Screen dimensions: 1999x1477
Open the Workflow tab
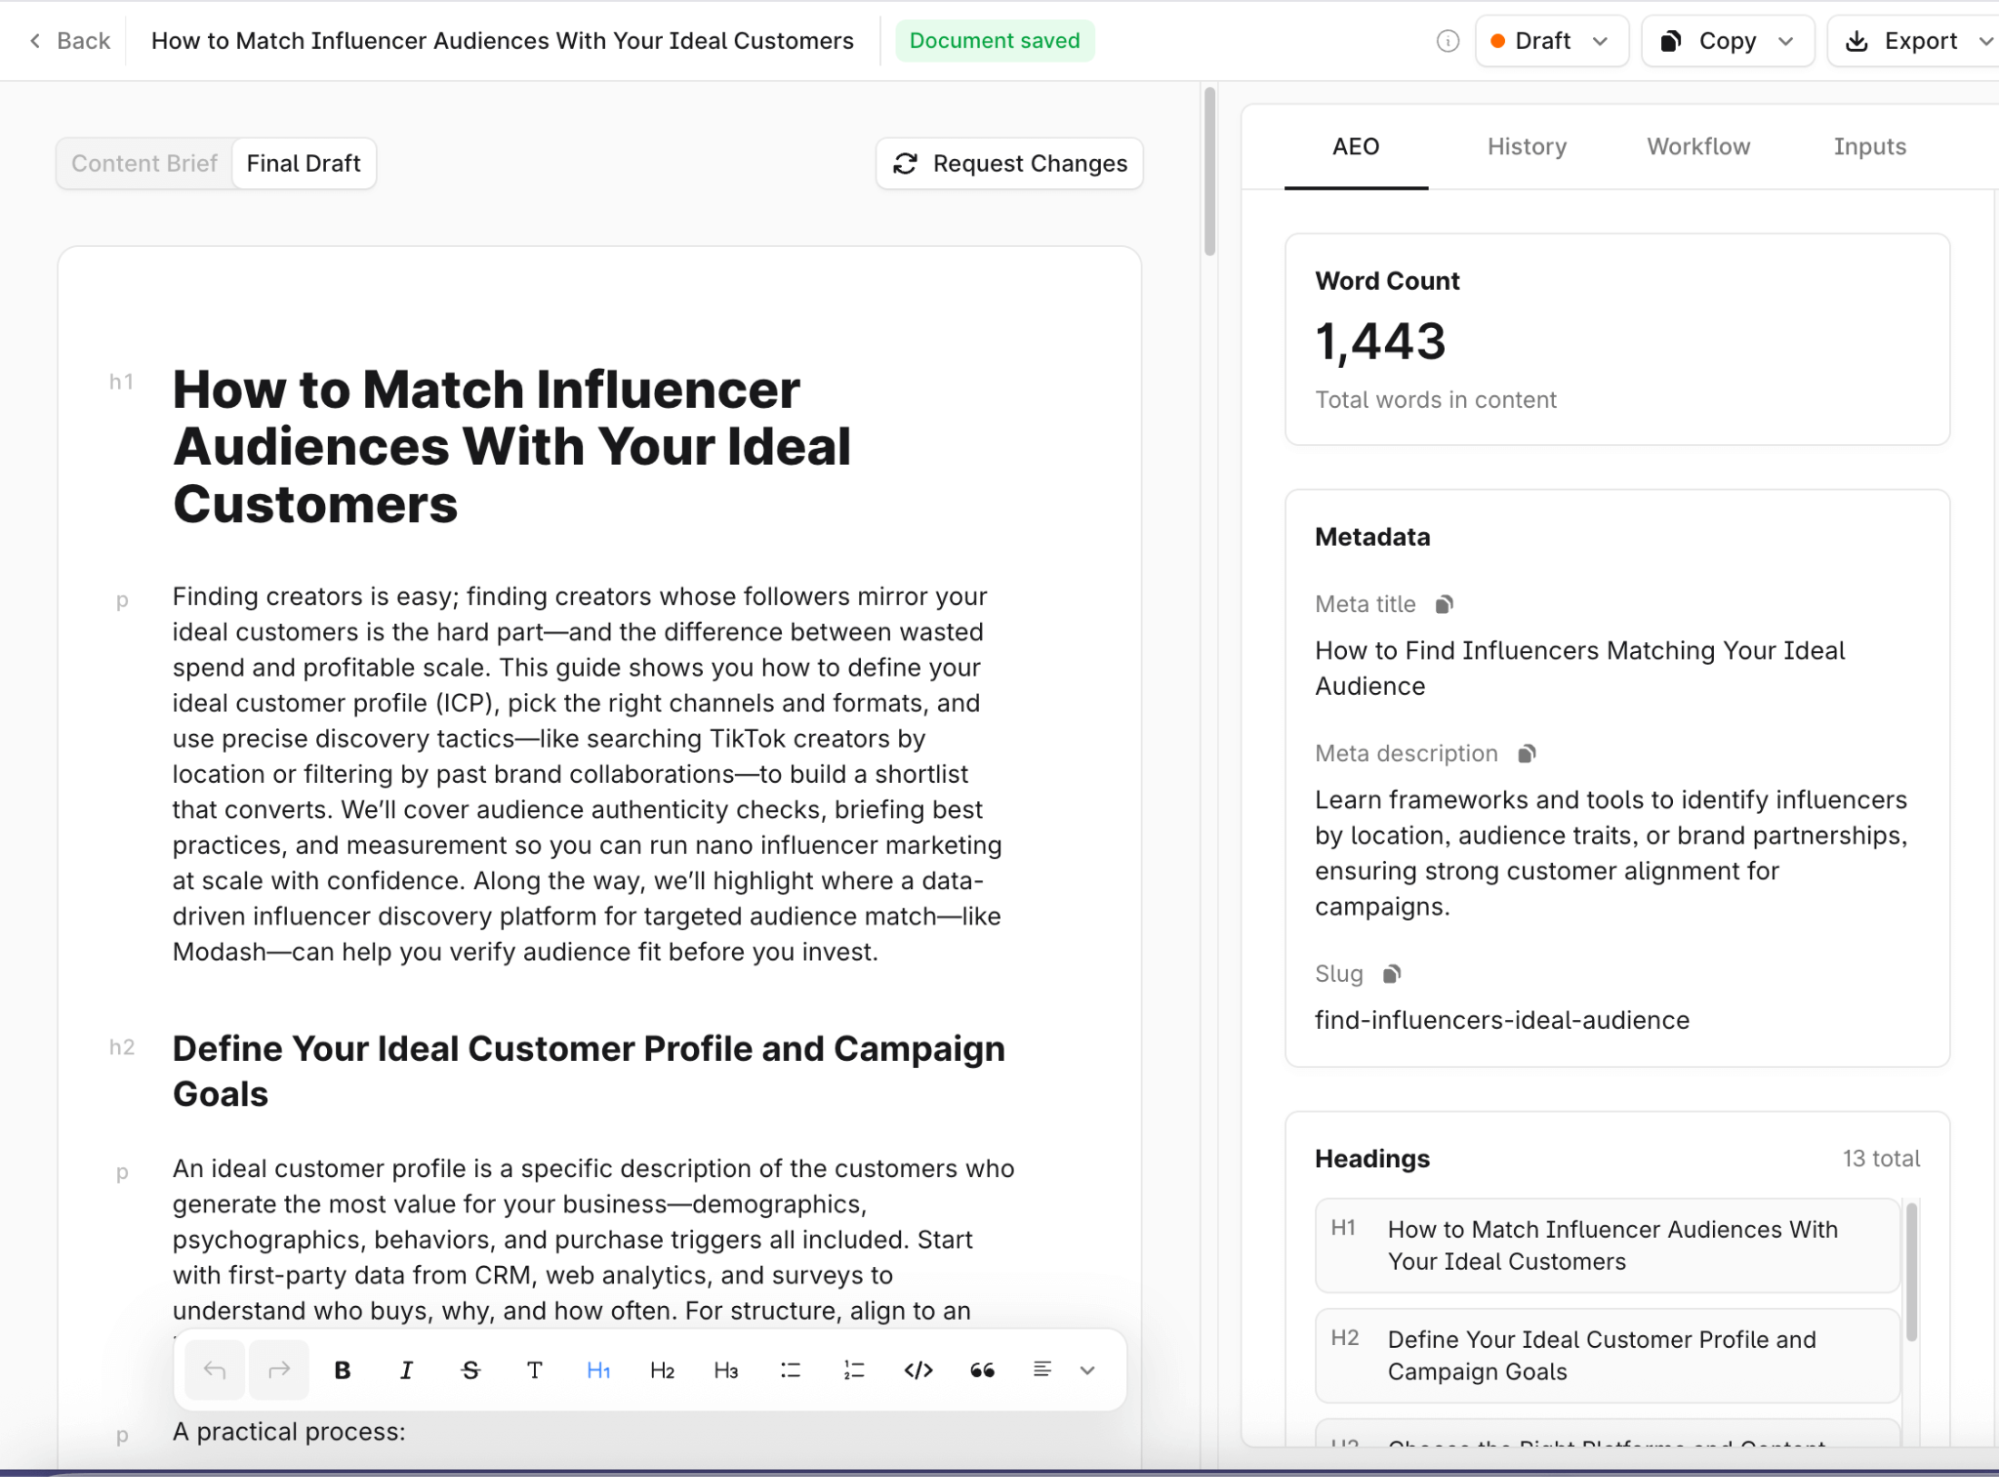(x=1698, y=147)
